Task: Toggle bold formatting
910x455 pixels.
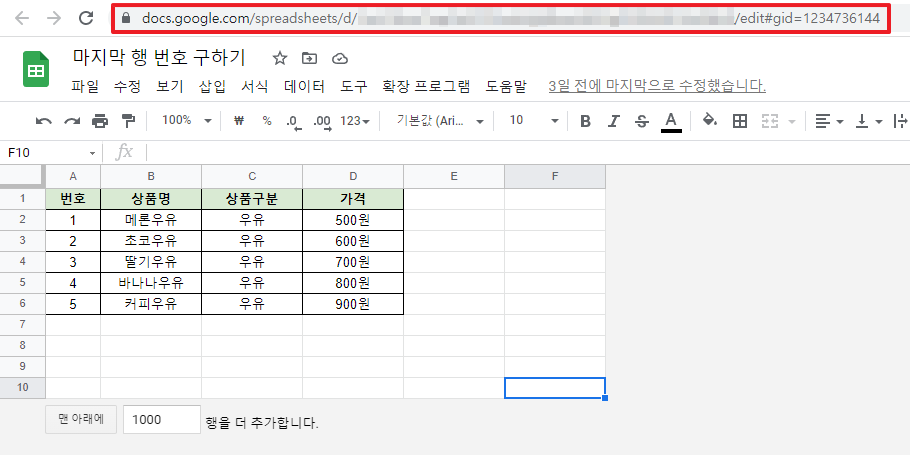Action: pyautogui.click(x=586, y=121)
